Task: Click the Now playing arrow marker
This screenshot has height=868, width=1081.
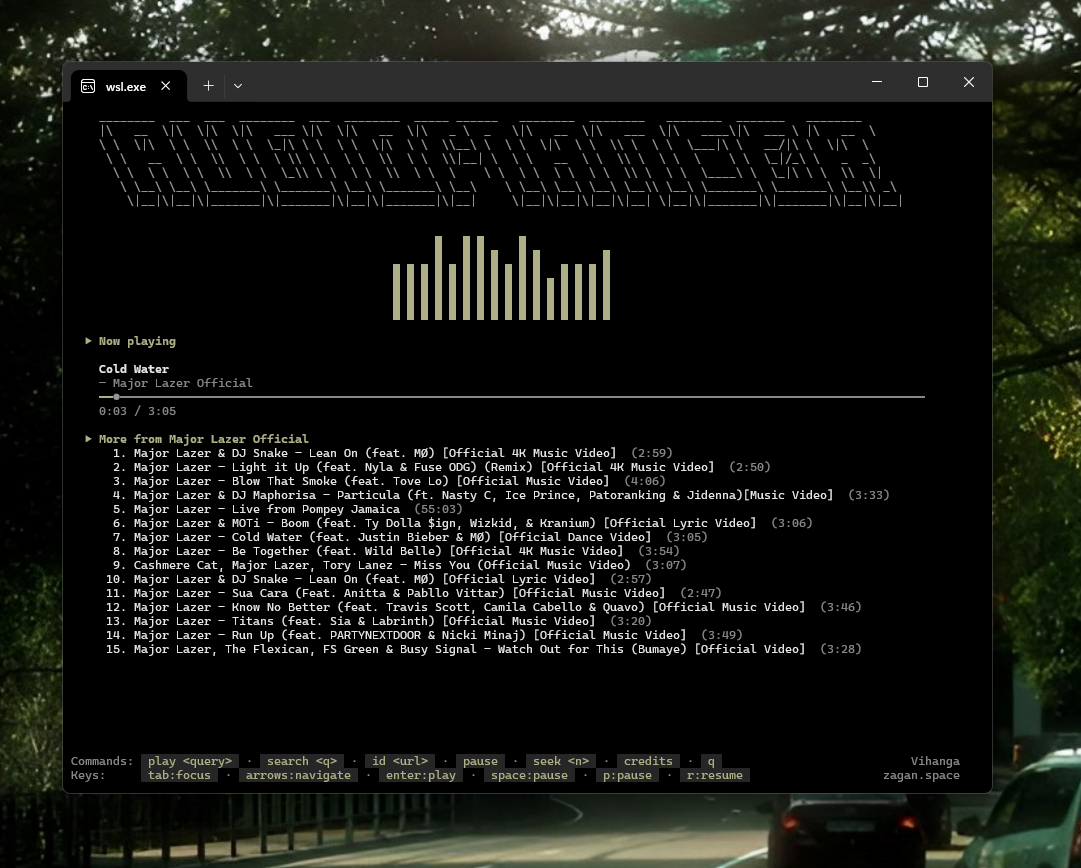Action: click(x=88, y=341)
